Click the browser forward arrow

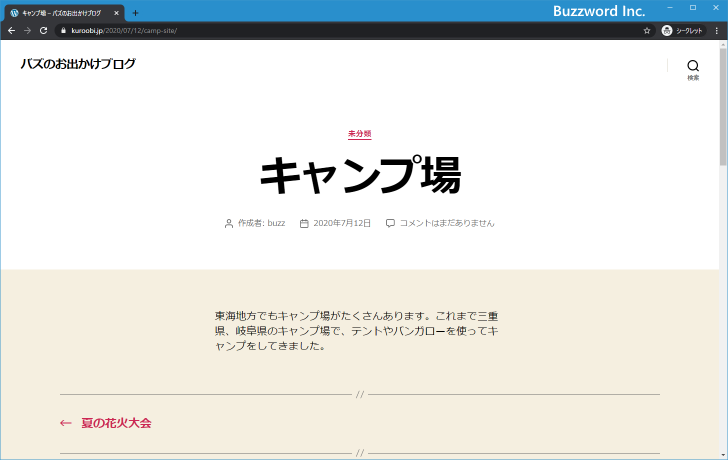point(27,31)
